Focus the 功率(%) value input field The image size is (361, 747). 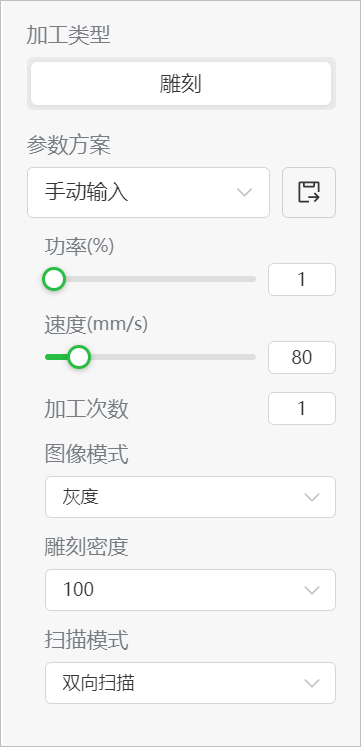302,279
